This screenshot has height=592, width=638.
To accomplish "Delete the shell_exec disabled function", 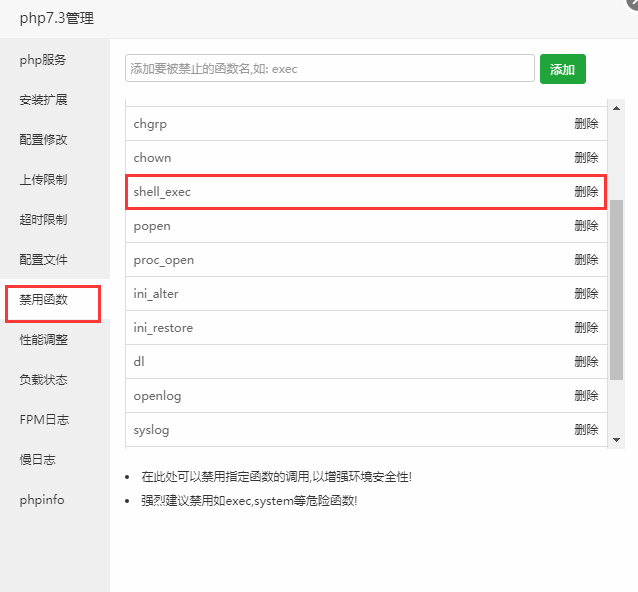I will pos(586,192).
